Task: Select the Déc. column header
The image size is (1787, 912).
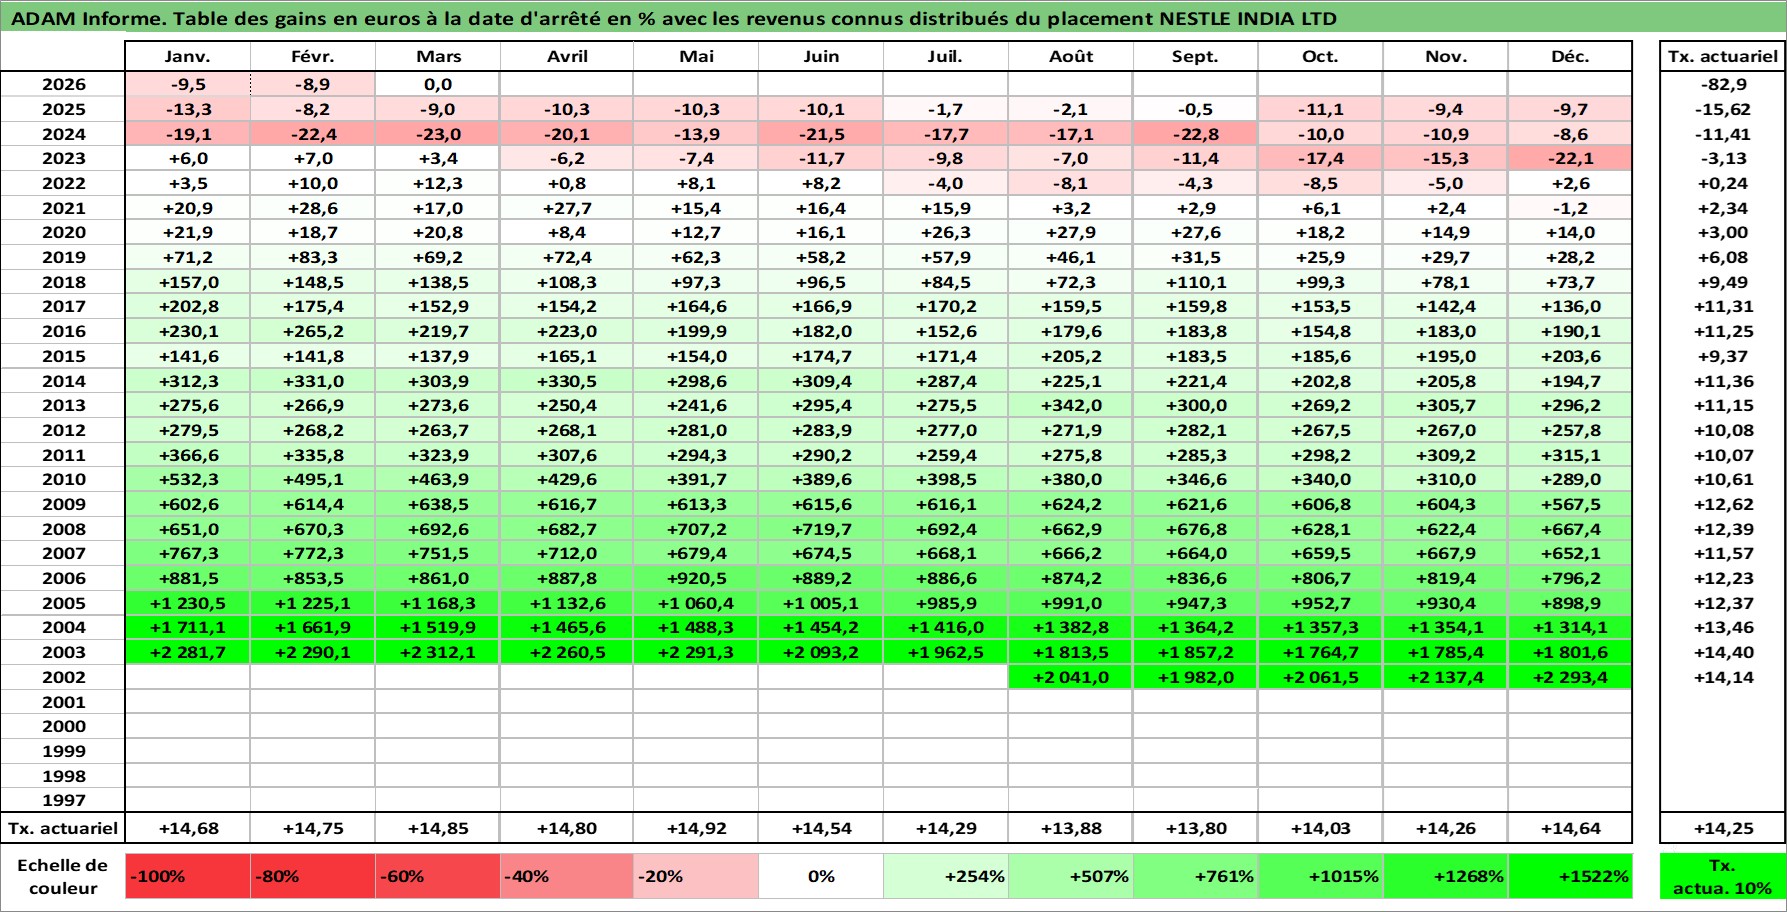Action: pyautogui.click(x=1570, y=56)
